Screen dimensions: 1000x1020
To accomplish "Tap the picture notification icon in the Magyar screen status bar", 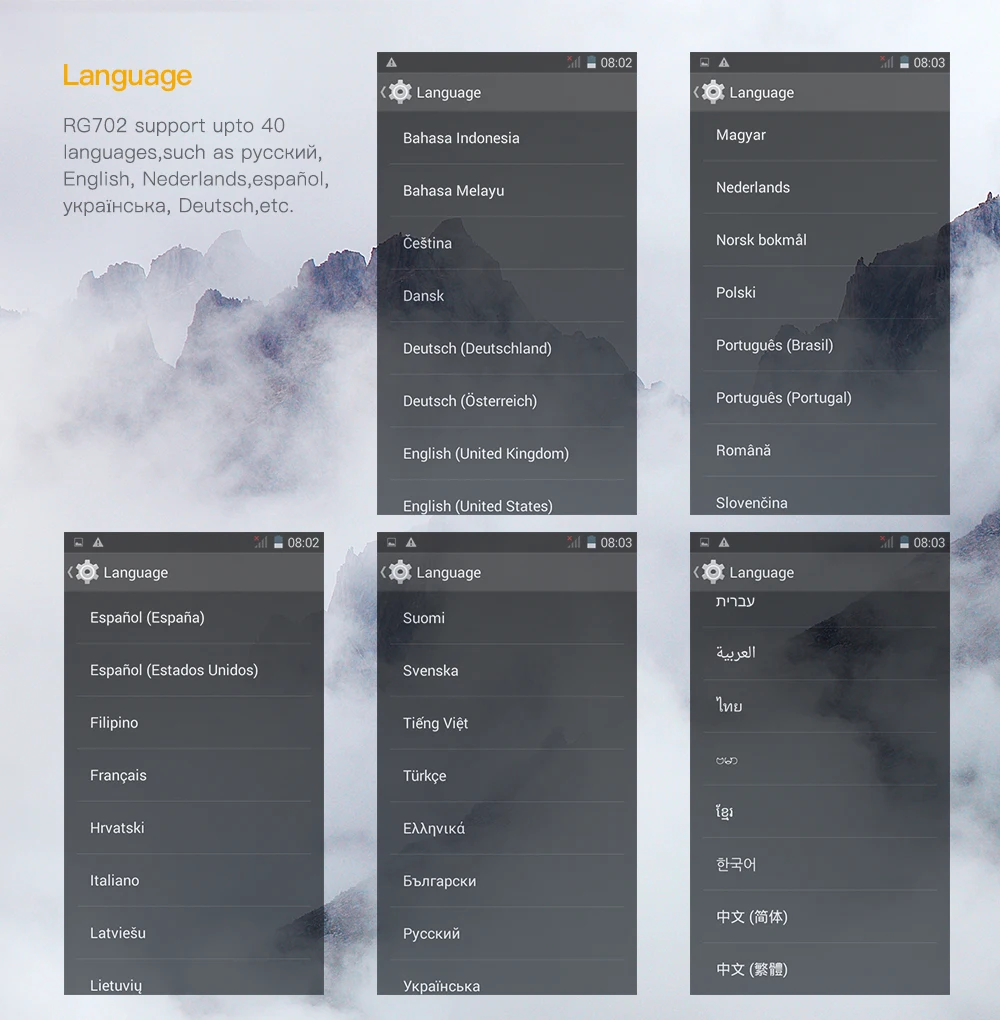I will point(705,62).
